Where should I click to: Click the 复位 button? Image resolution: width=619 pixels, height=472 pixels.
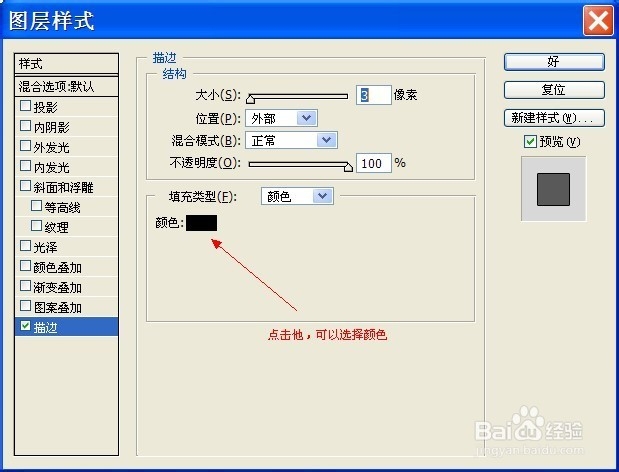point(554,90)
